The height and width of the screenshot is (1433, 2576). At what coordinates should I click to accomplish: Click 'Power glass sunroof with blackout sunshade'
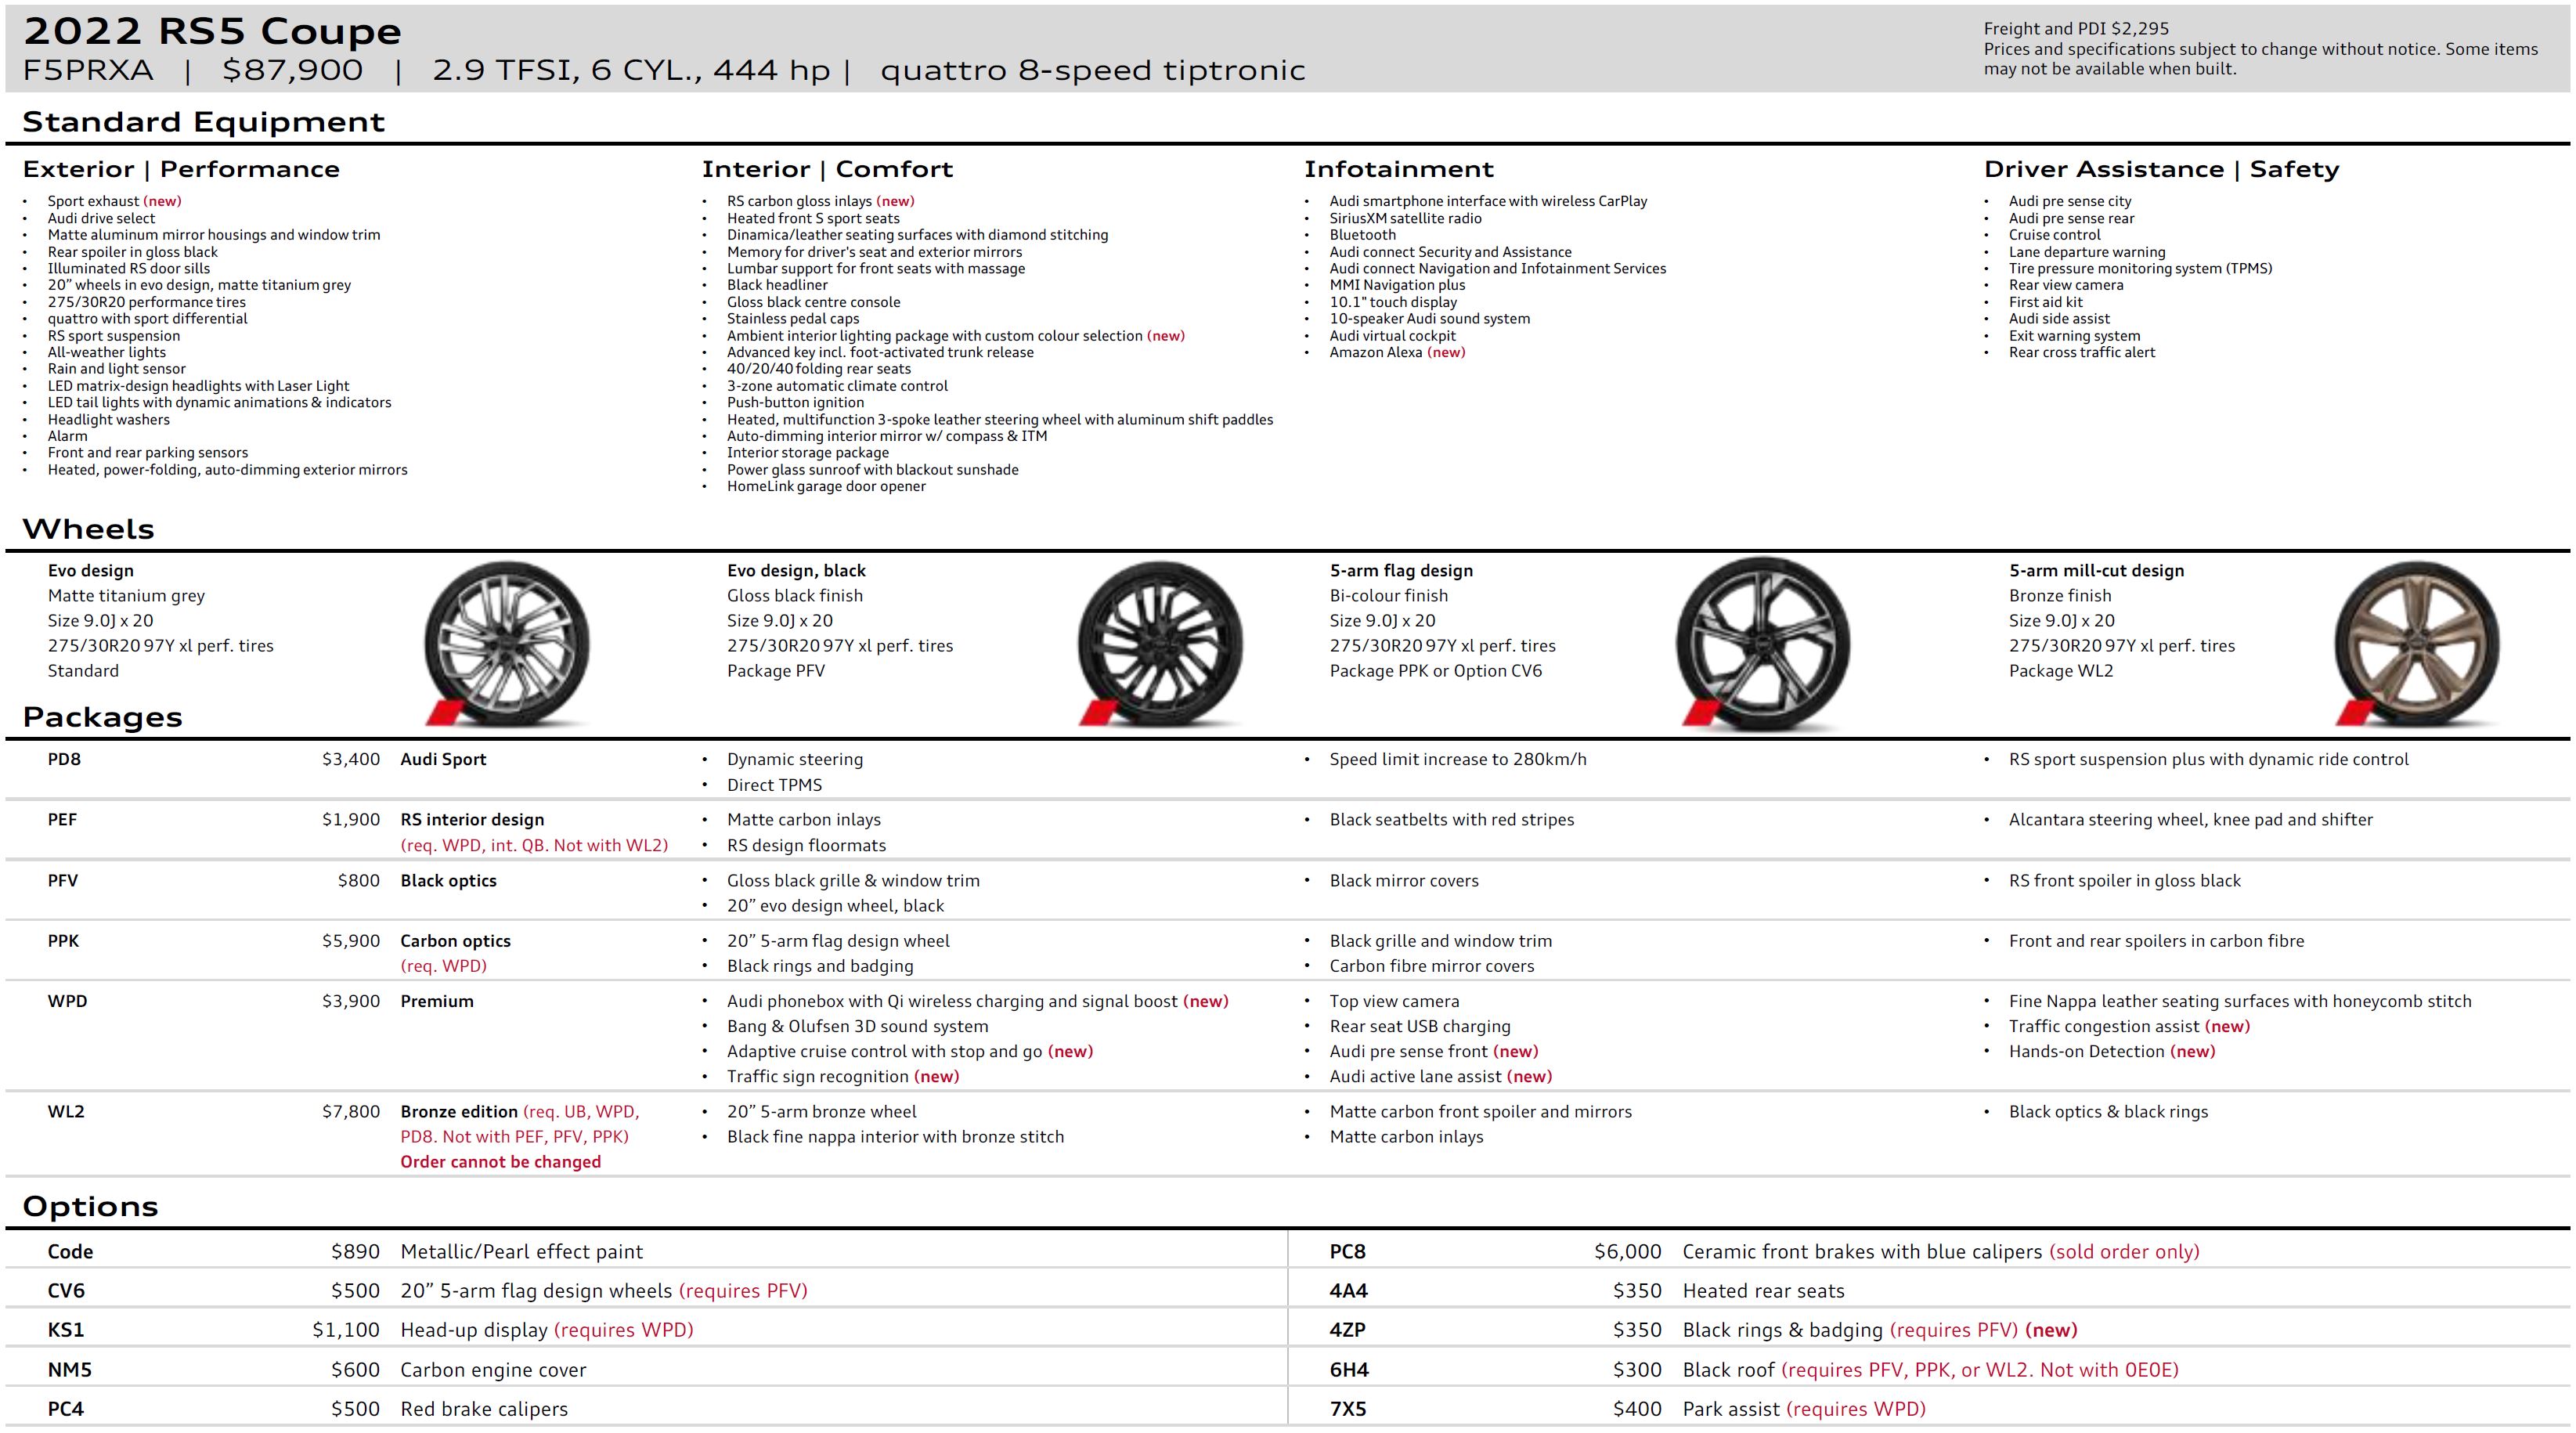tap(872, 470)
